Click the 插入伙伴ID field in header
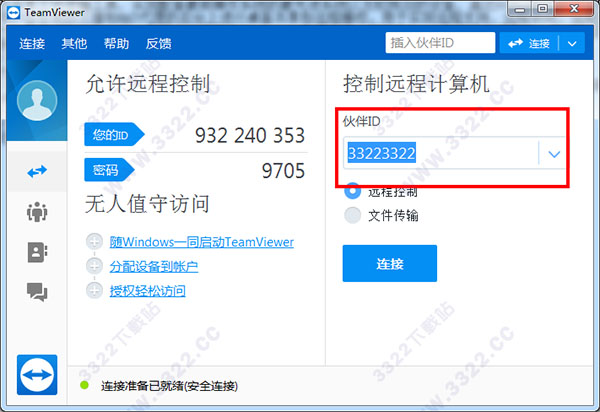The image size is (600, 412). (440, 42)
